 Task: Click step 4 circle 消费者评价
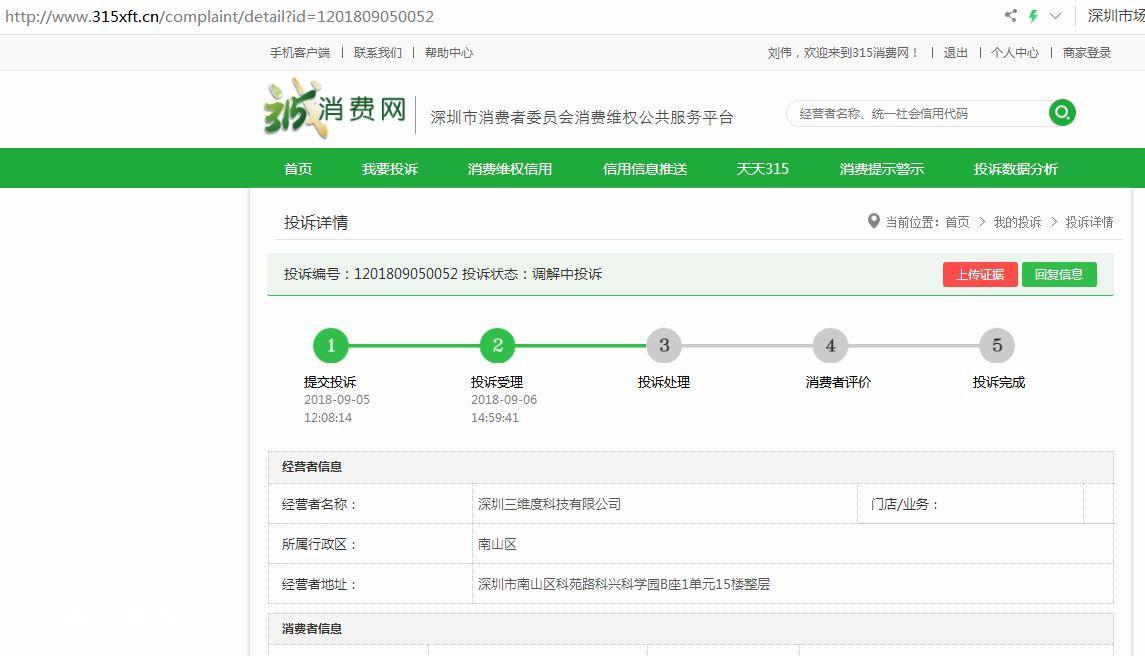tap(830, 346)
